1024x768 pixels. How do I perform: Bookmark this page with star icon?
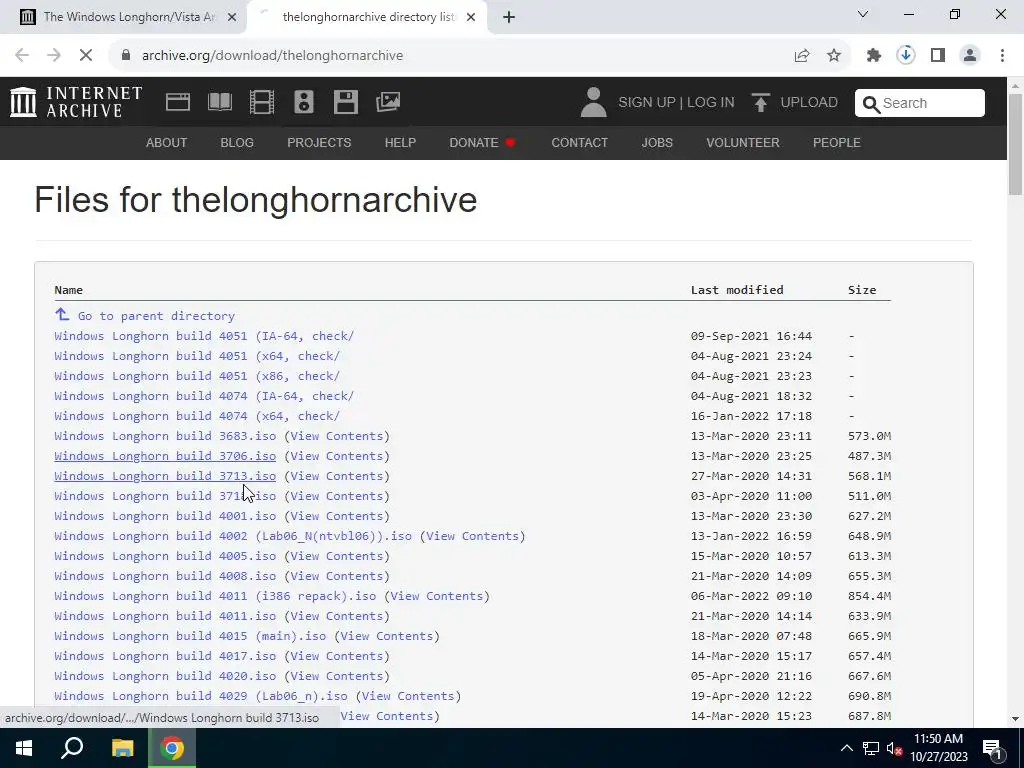pyautogui.click(x=834, y=56)
